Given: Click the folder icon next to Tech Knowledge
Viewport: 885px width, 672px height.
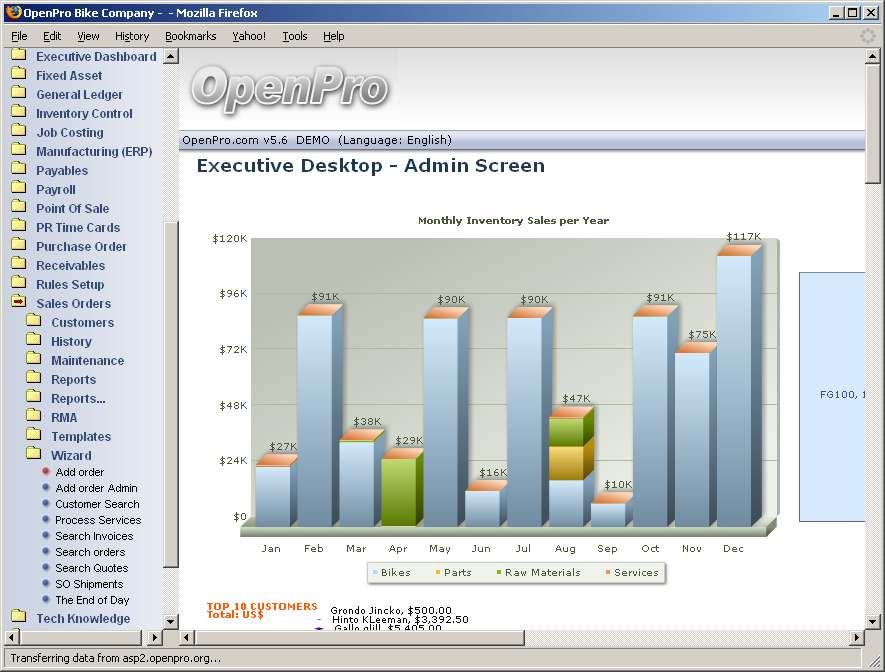Looking at the screenshot, I should (18, 618).
